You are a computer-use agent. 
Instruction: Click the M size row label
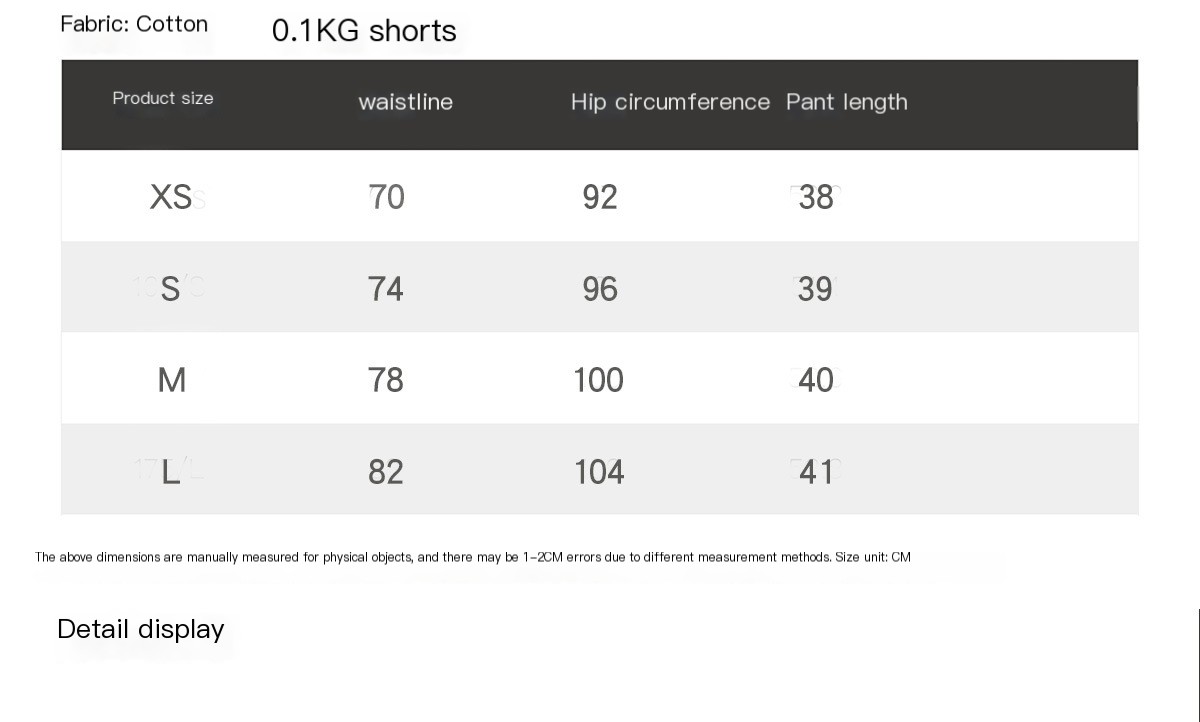click(172, 380)
